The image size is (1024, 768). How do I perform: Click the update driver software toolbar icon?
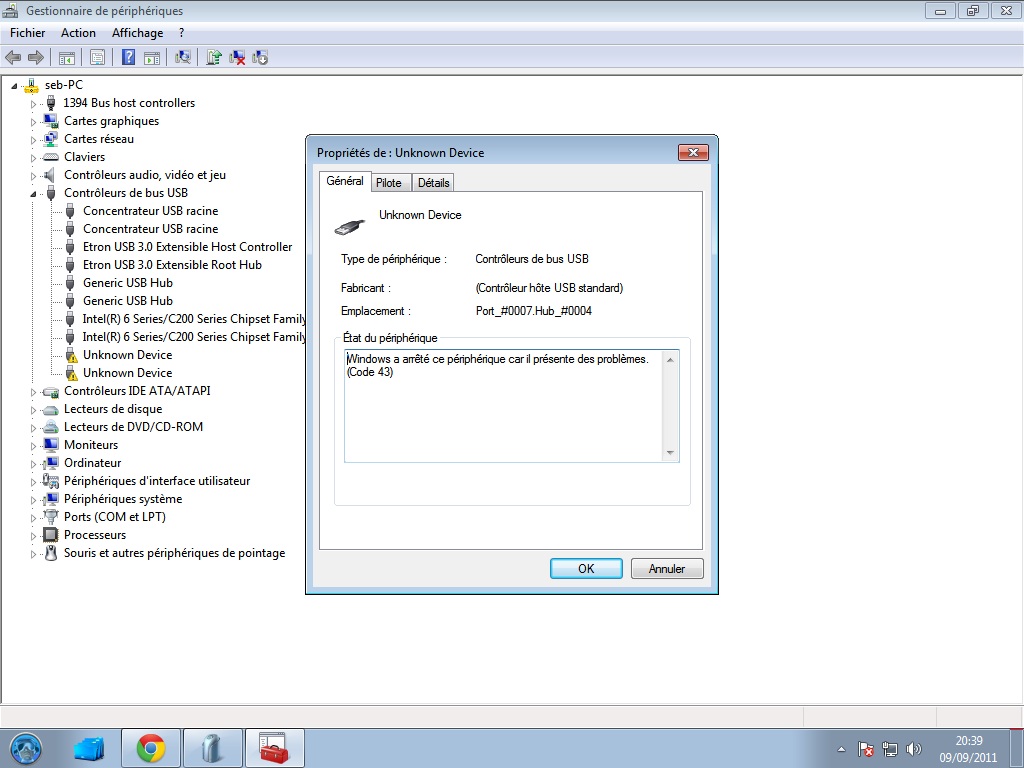[214, 57]
